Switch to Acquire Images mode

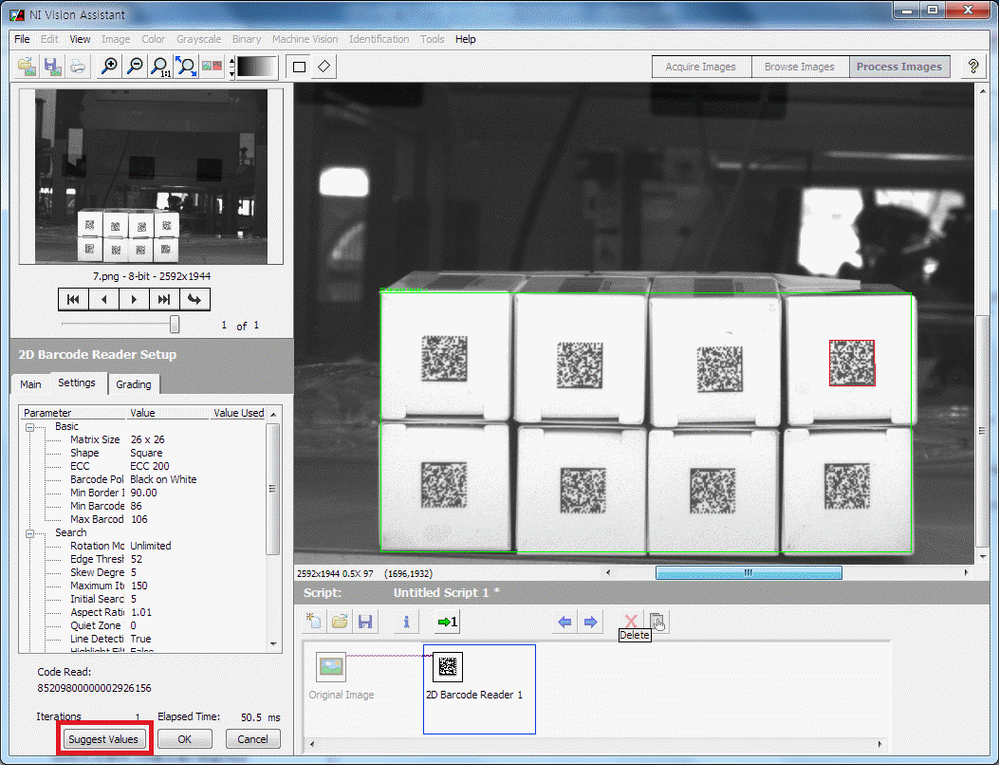(701, 67)
